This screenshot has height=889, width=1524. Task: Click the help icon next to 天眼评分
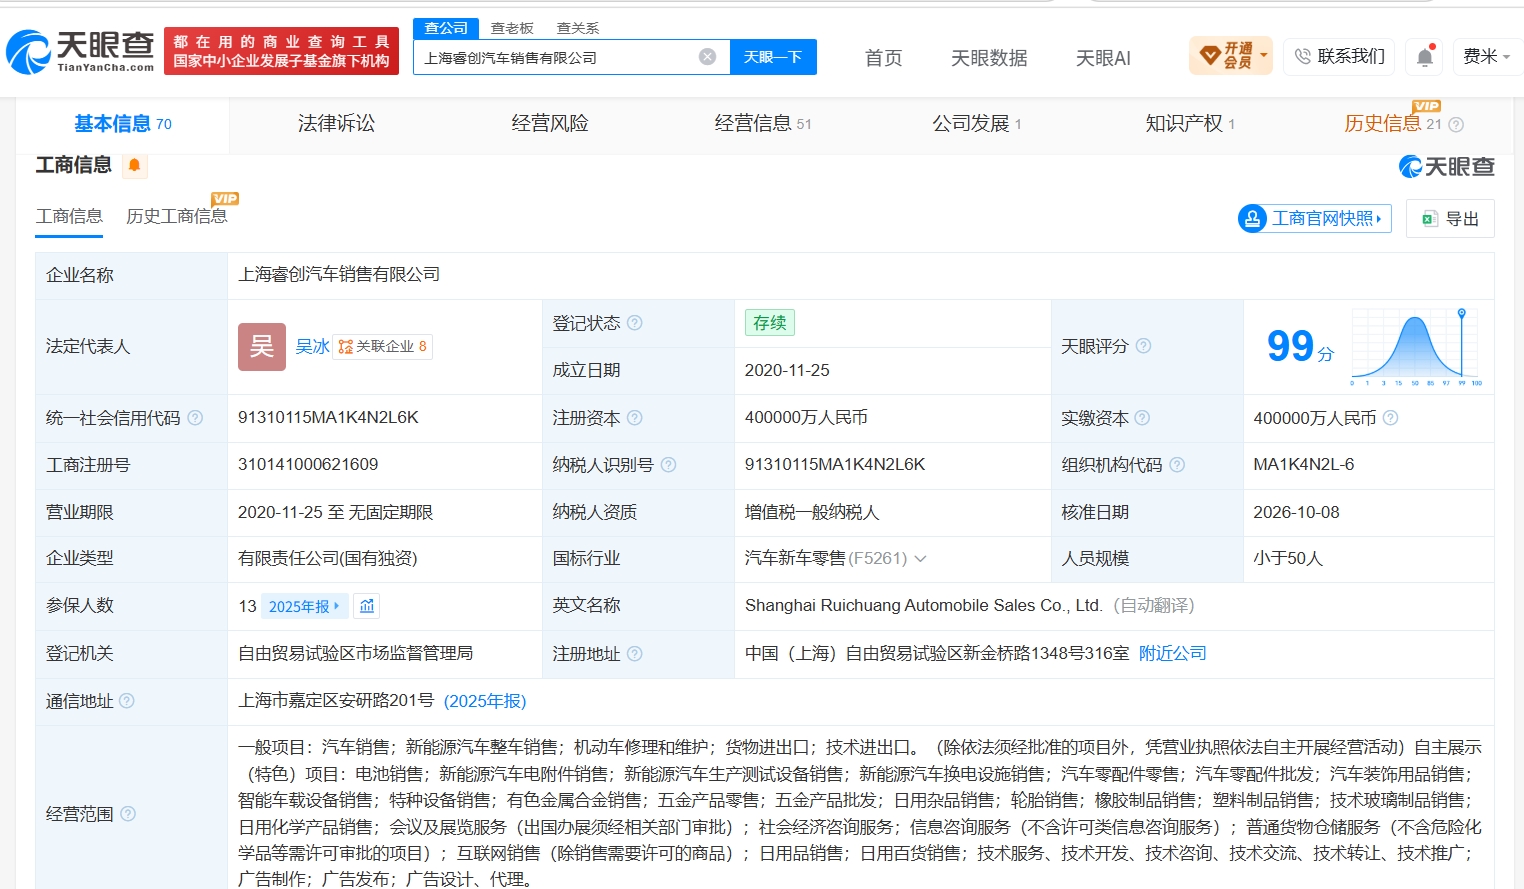coord(1143,346)
